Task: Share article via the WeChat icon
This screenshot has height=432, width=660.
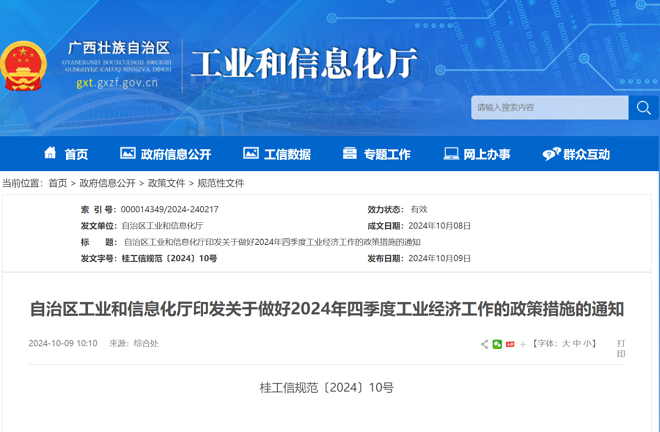Action: pyautogui.click(x=497, y=344)
